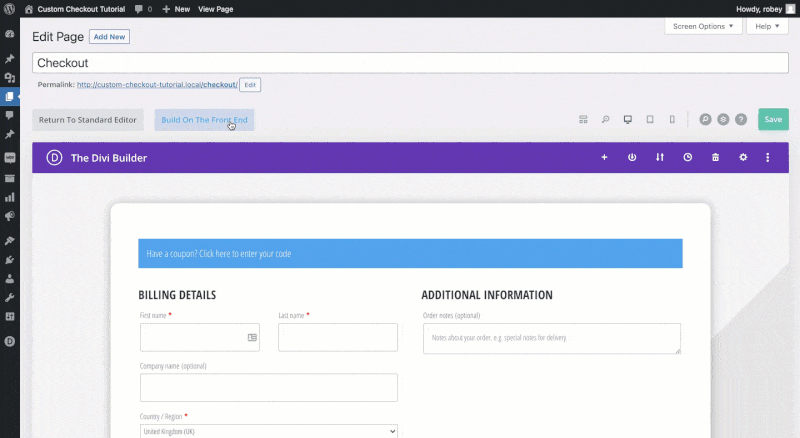Switch to wireframe view mode
800x438 pixels.
pyautogui.click(x=583, y=119)
